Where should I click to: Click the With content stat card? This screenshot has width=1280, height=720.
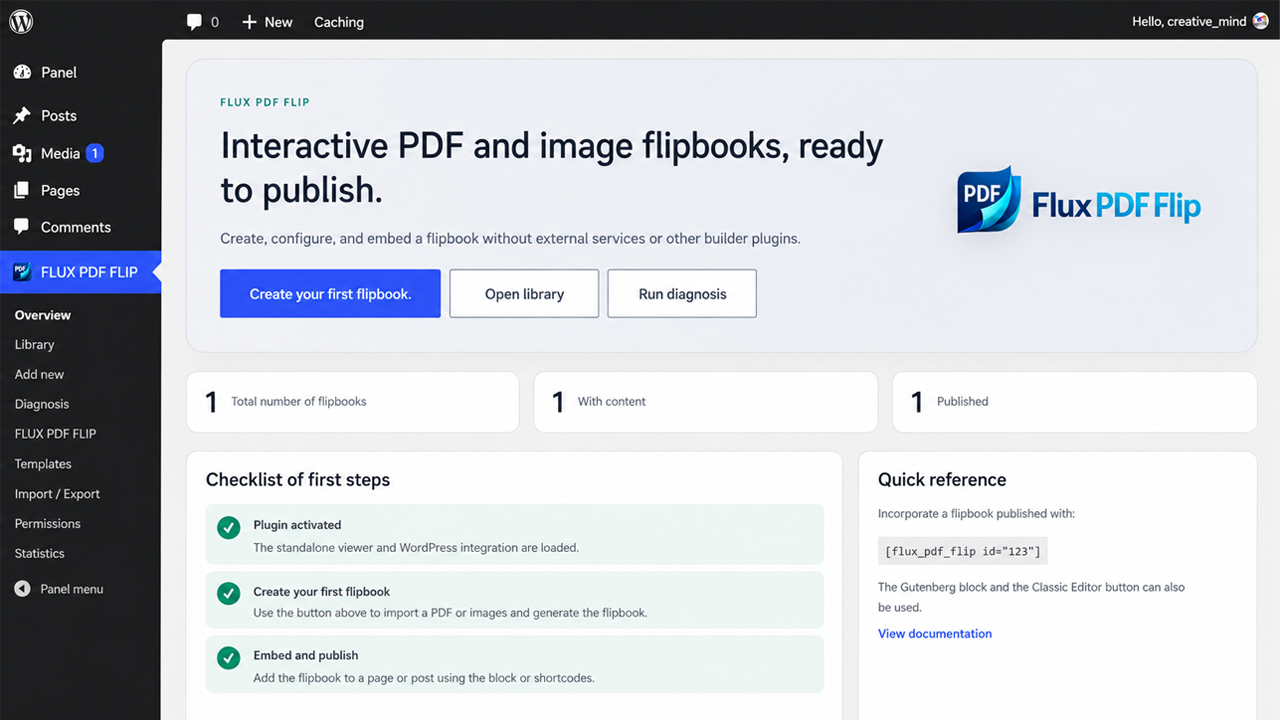click(705, 402)
